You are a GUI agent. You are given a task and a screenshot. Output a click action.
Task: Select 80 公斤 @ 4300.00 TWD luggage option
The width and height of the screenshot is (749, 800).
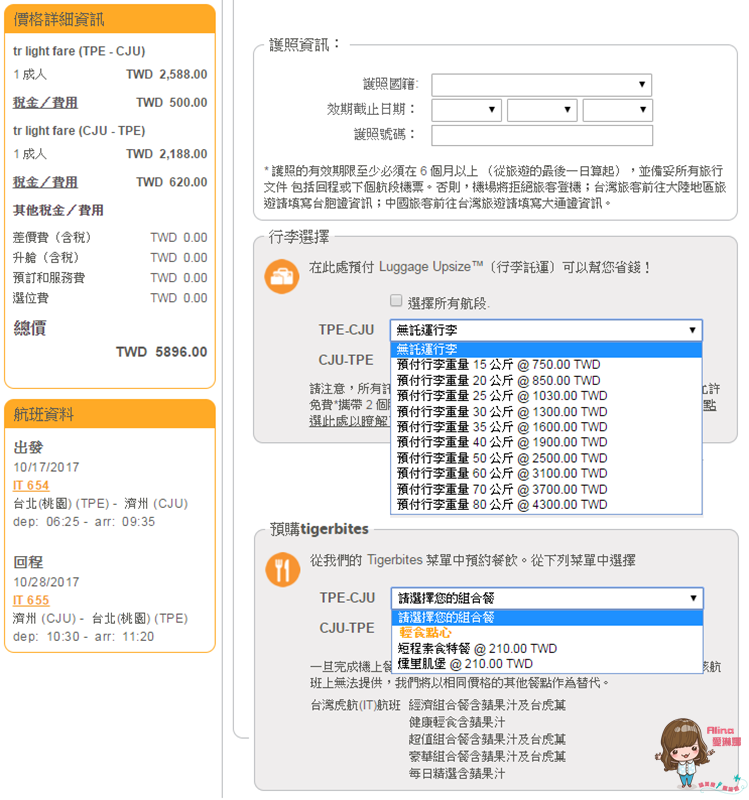(x=546, y=505)
